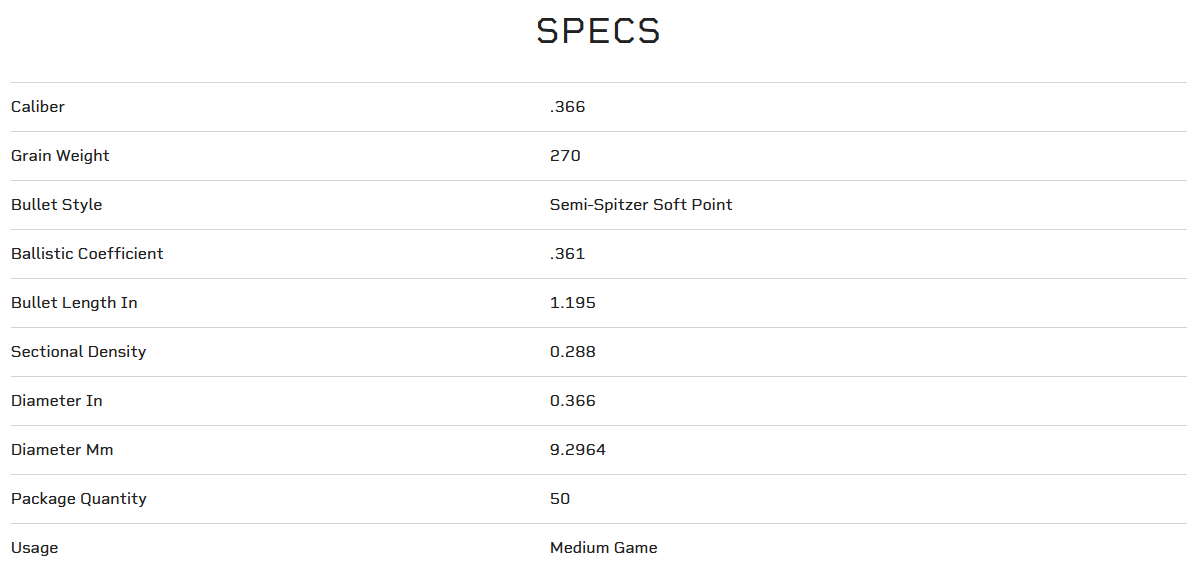Click the Semi-Spitzer Soft Point value
Screen dimensions: 1192x564
click(x=641, y=205)
